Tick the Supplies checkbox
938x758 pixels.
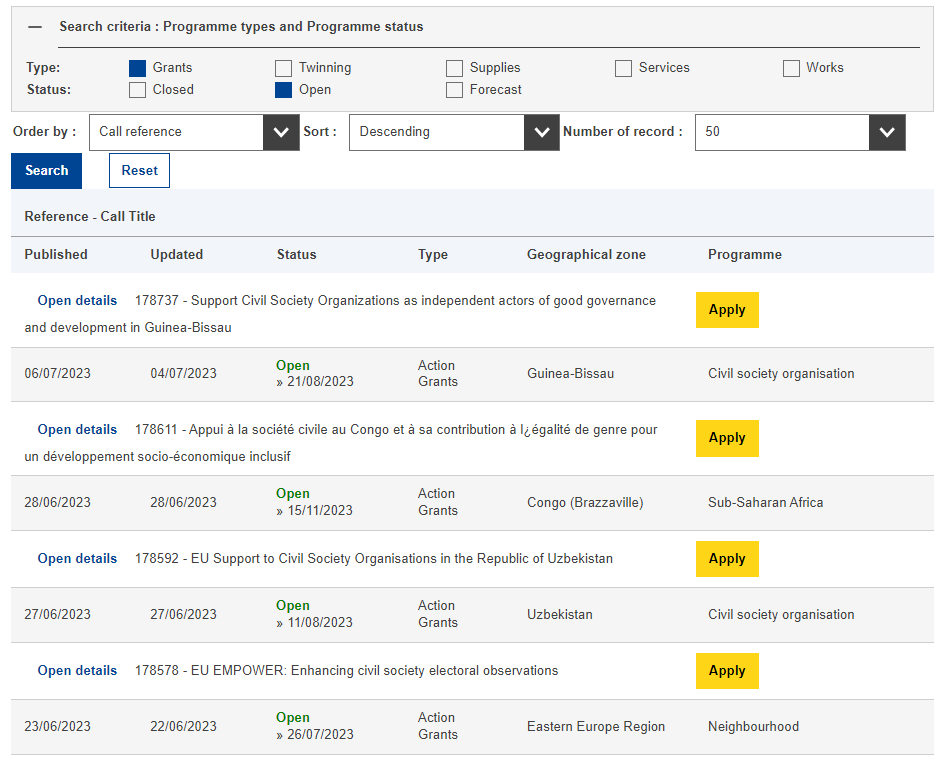click(454, 68)
